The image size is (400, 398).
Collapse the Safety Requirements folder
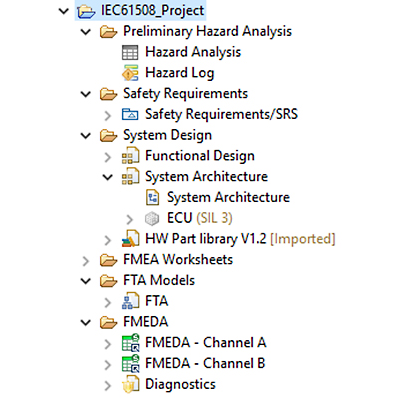click(x=86, y=94)
